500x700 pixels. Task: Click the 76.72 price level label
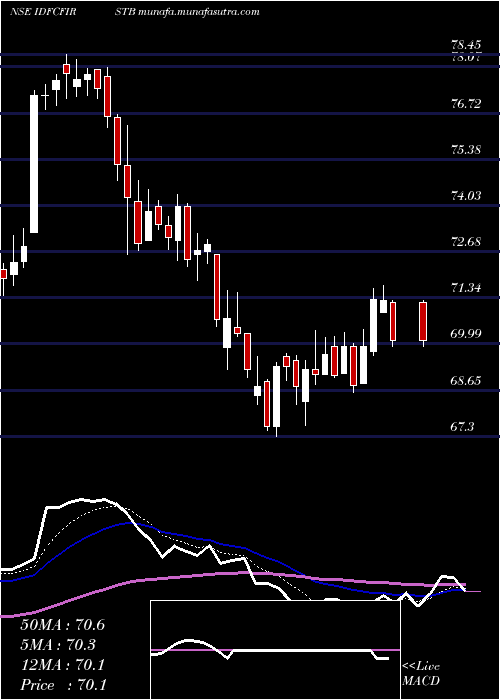click(466, 104)
